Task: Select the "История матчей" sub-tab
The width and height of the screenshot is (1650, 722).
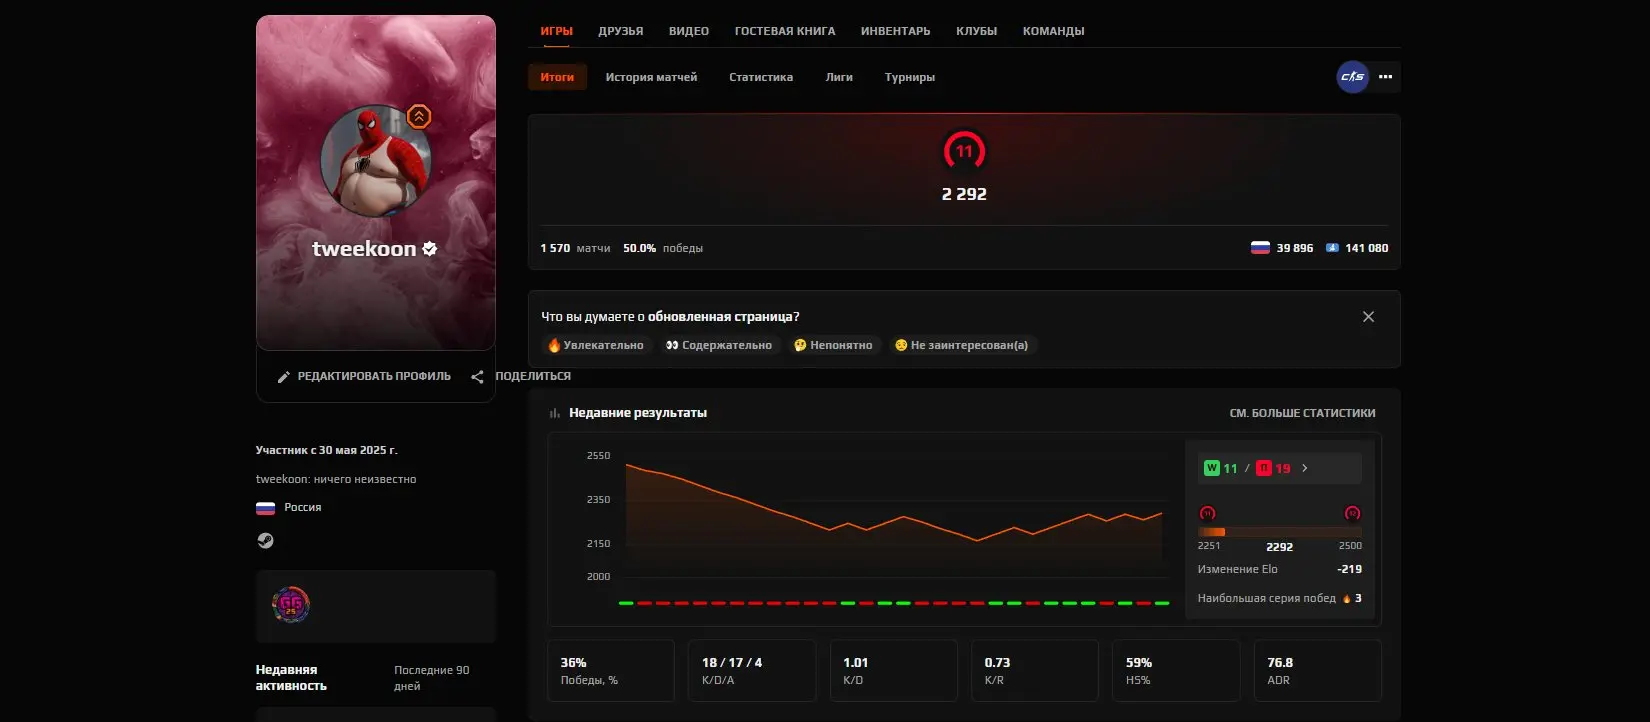Action: [651, 77]
